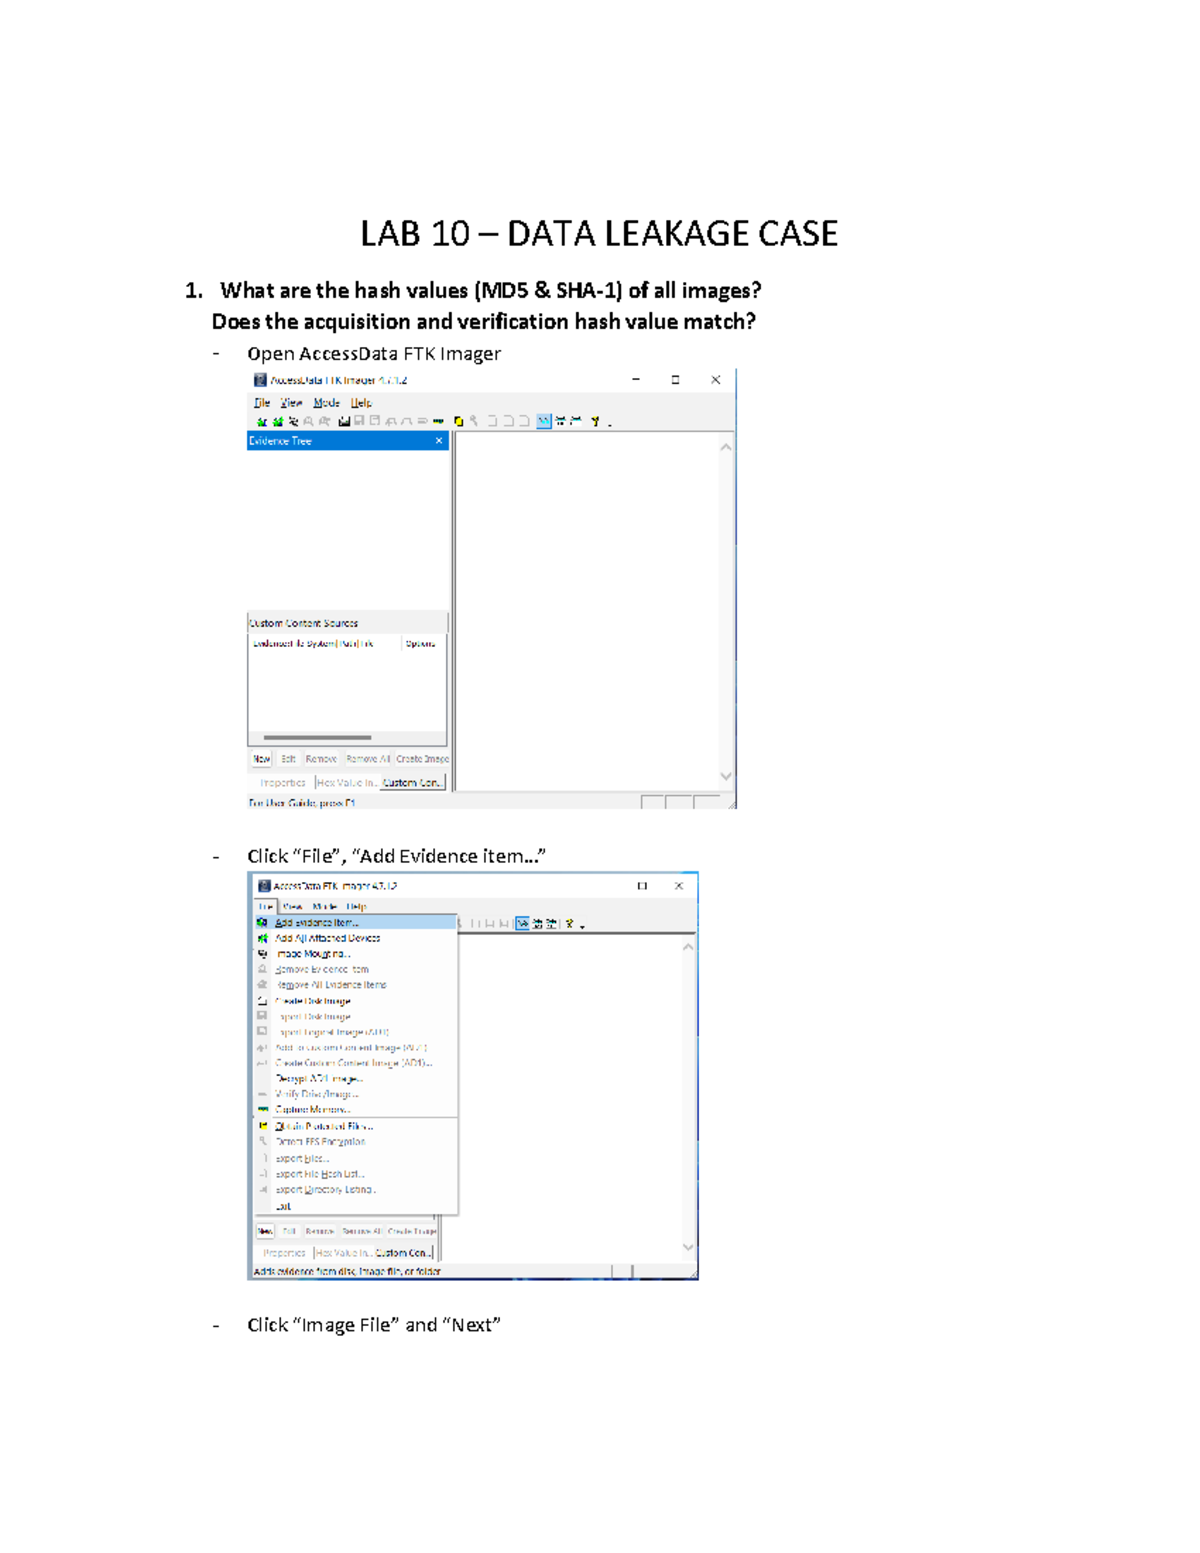Toggle the Properties panel display mode
Image resolution: width=1200 pixels, height=1553 pixels.
tap(575, 419)
